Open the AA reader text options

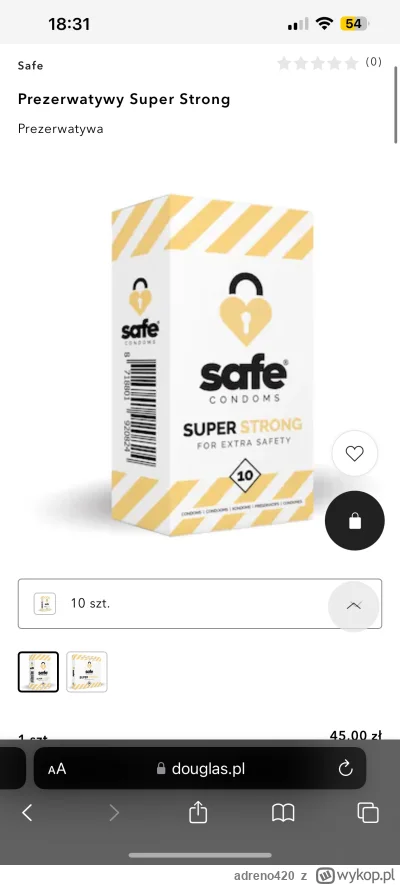point(57,769)
